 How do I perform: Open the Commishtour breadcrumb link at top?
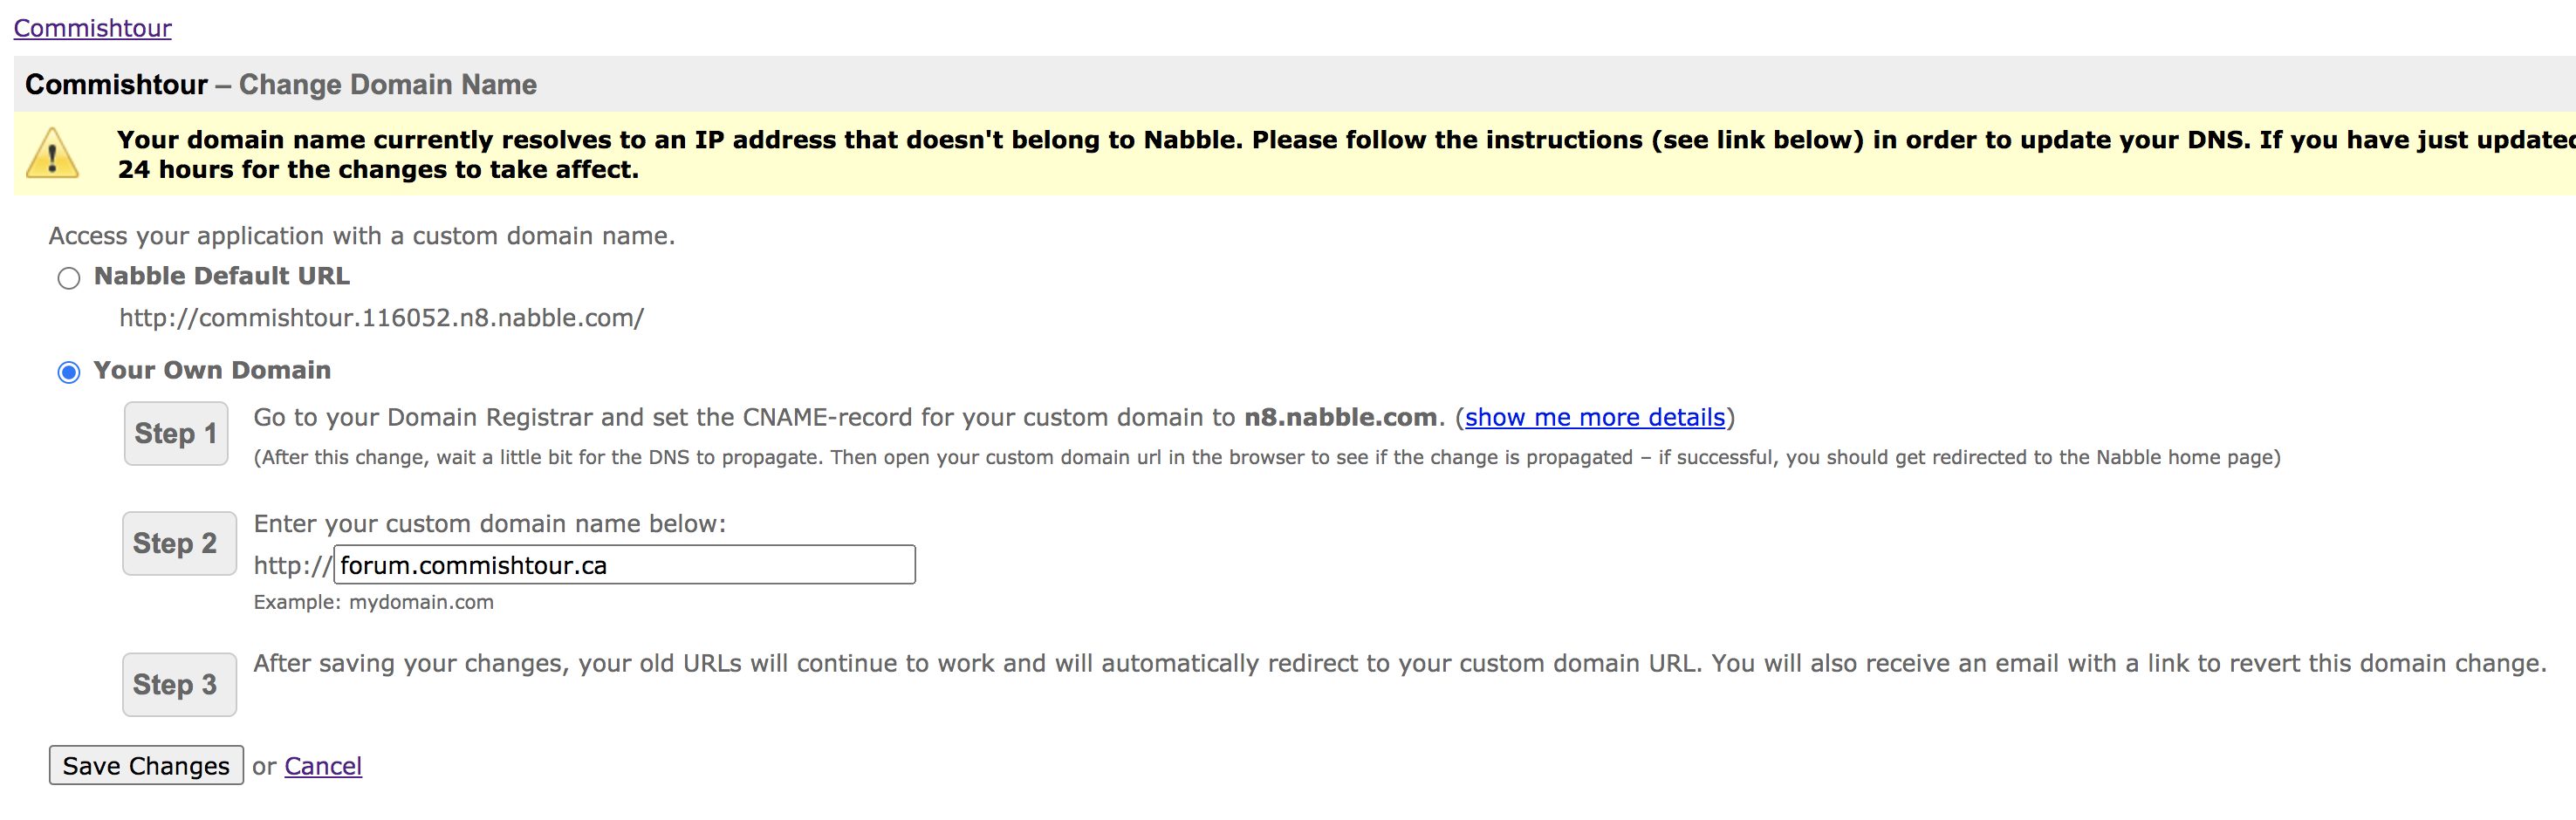92,28
